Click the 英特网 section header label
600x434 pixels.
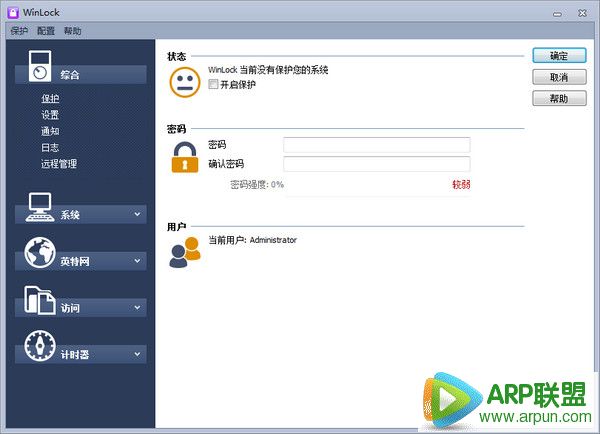[x=75, y=261]
